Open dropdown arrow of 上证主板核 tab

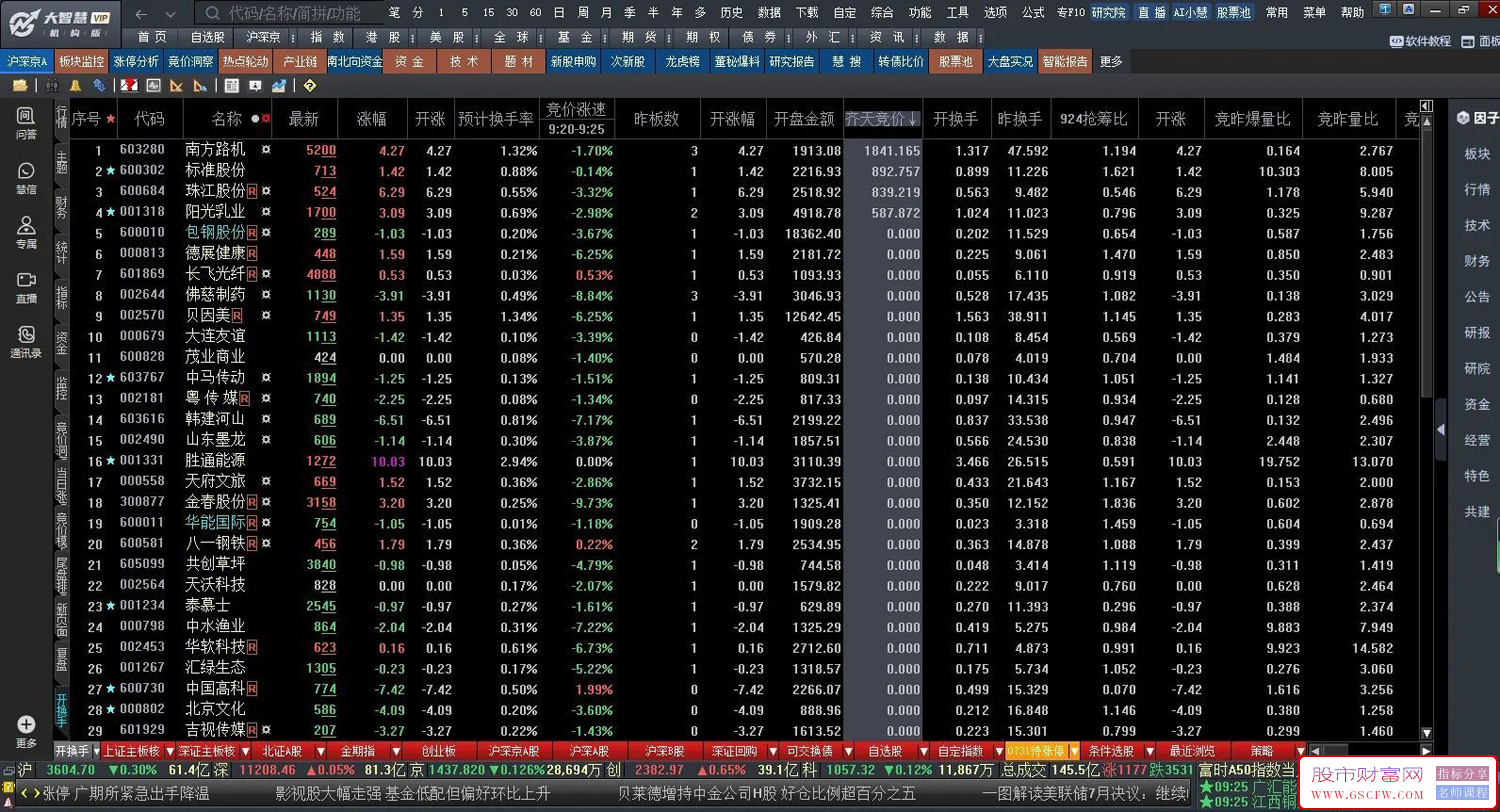tap(168, 751)
